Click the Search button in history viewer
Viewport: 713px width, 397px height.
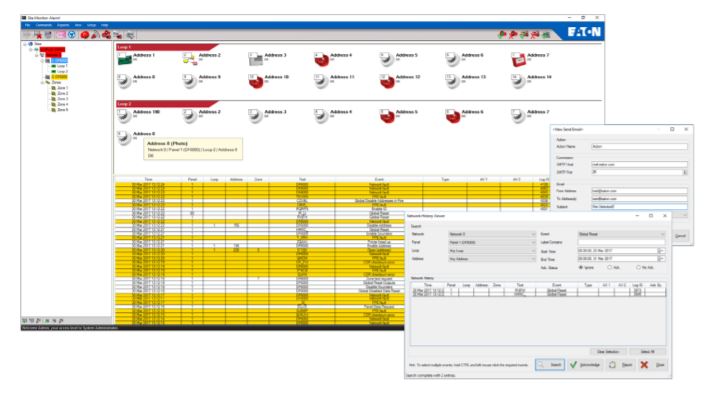tap(550, 365)
